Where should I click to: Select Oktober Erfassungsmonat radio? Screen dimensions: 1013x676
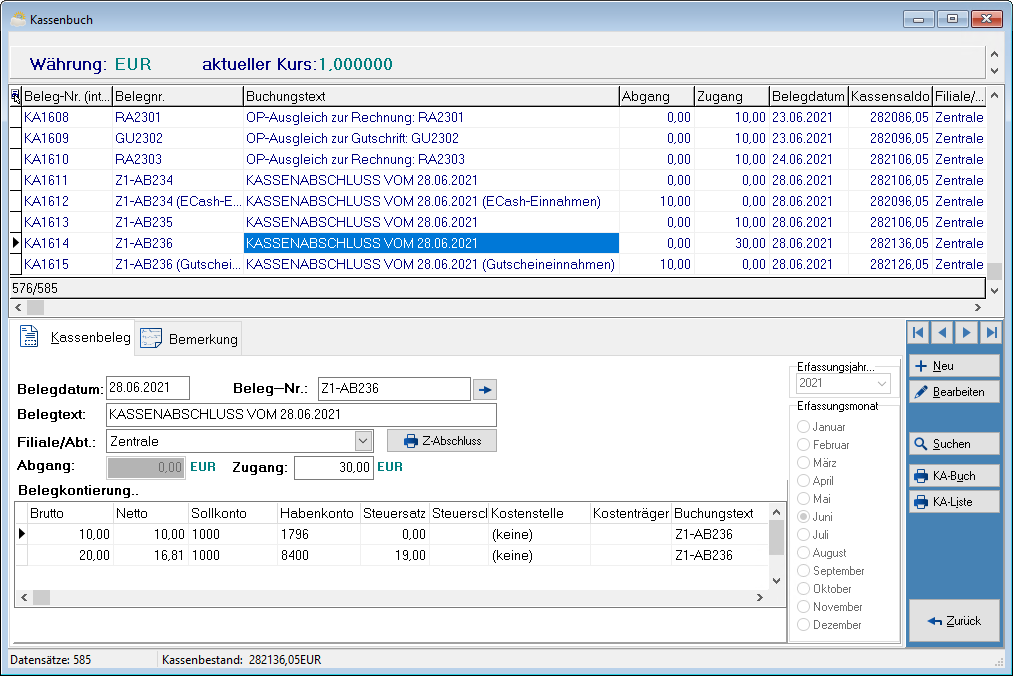(803, 589)
